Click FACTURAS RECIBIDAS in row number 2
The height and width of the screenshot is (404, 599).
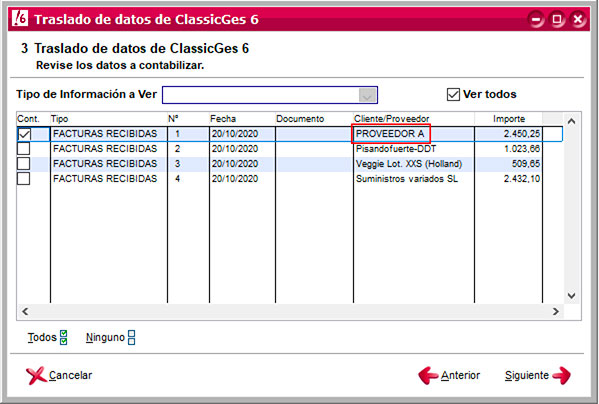(x=105, y=149)
